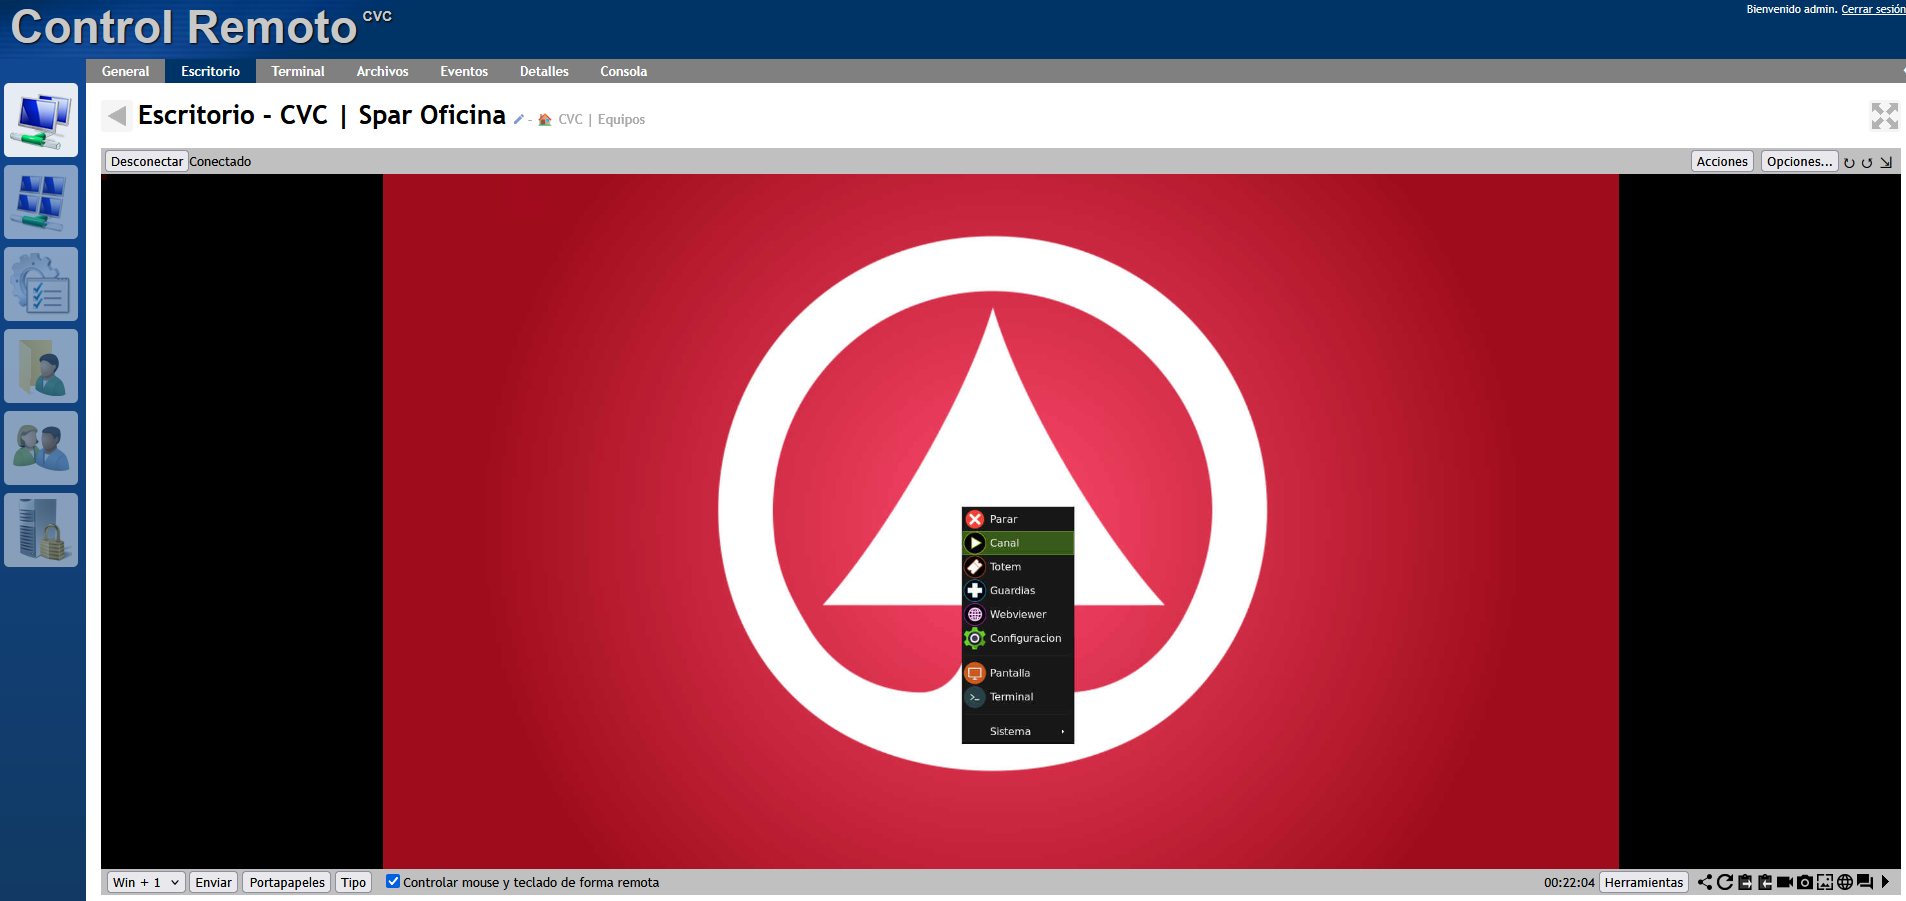The image size is (1906, 901).
Task: Switch to the Terminal tab
Action: (x=298, y=71)
